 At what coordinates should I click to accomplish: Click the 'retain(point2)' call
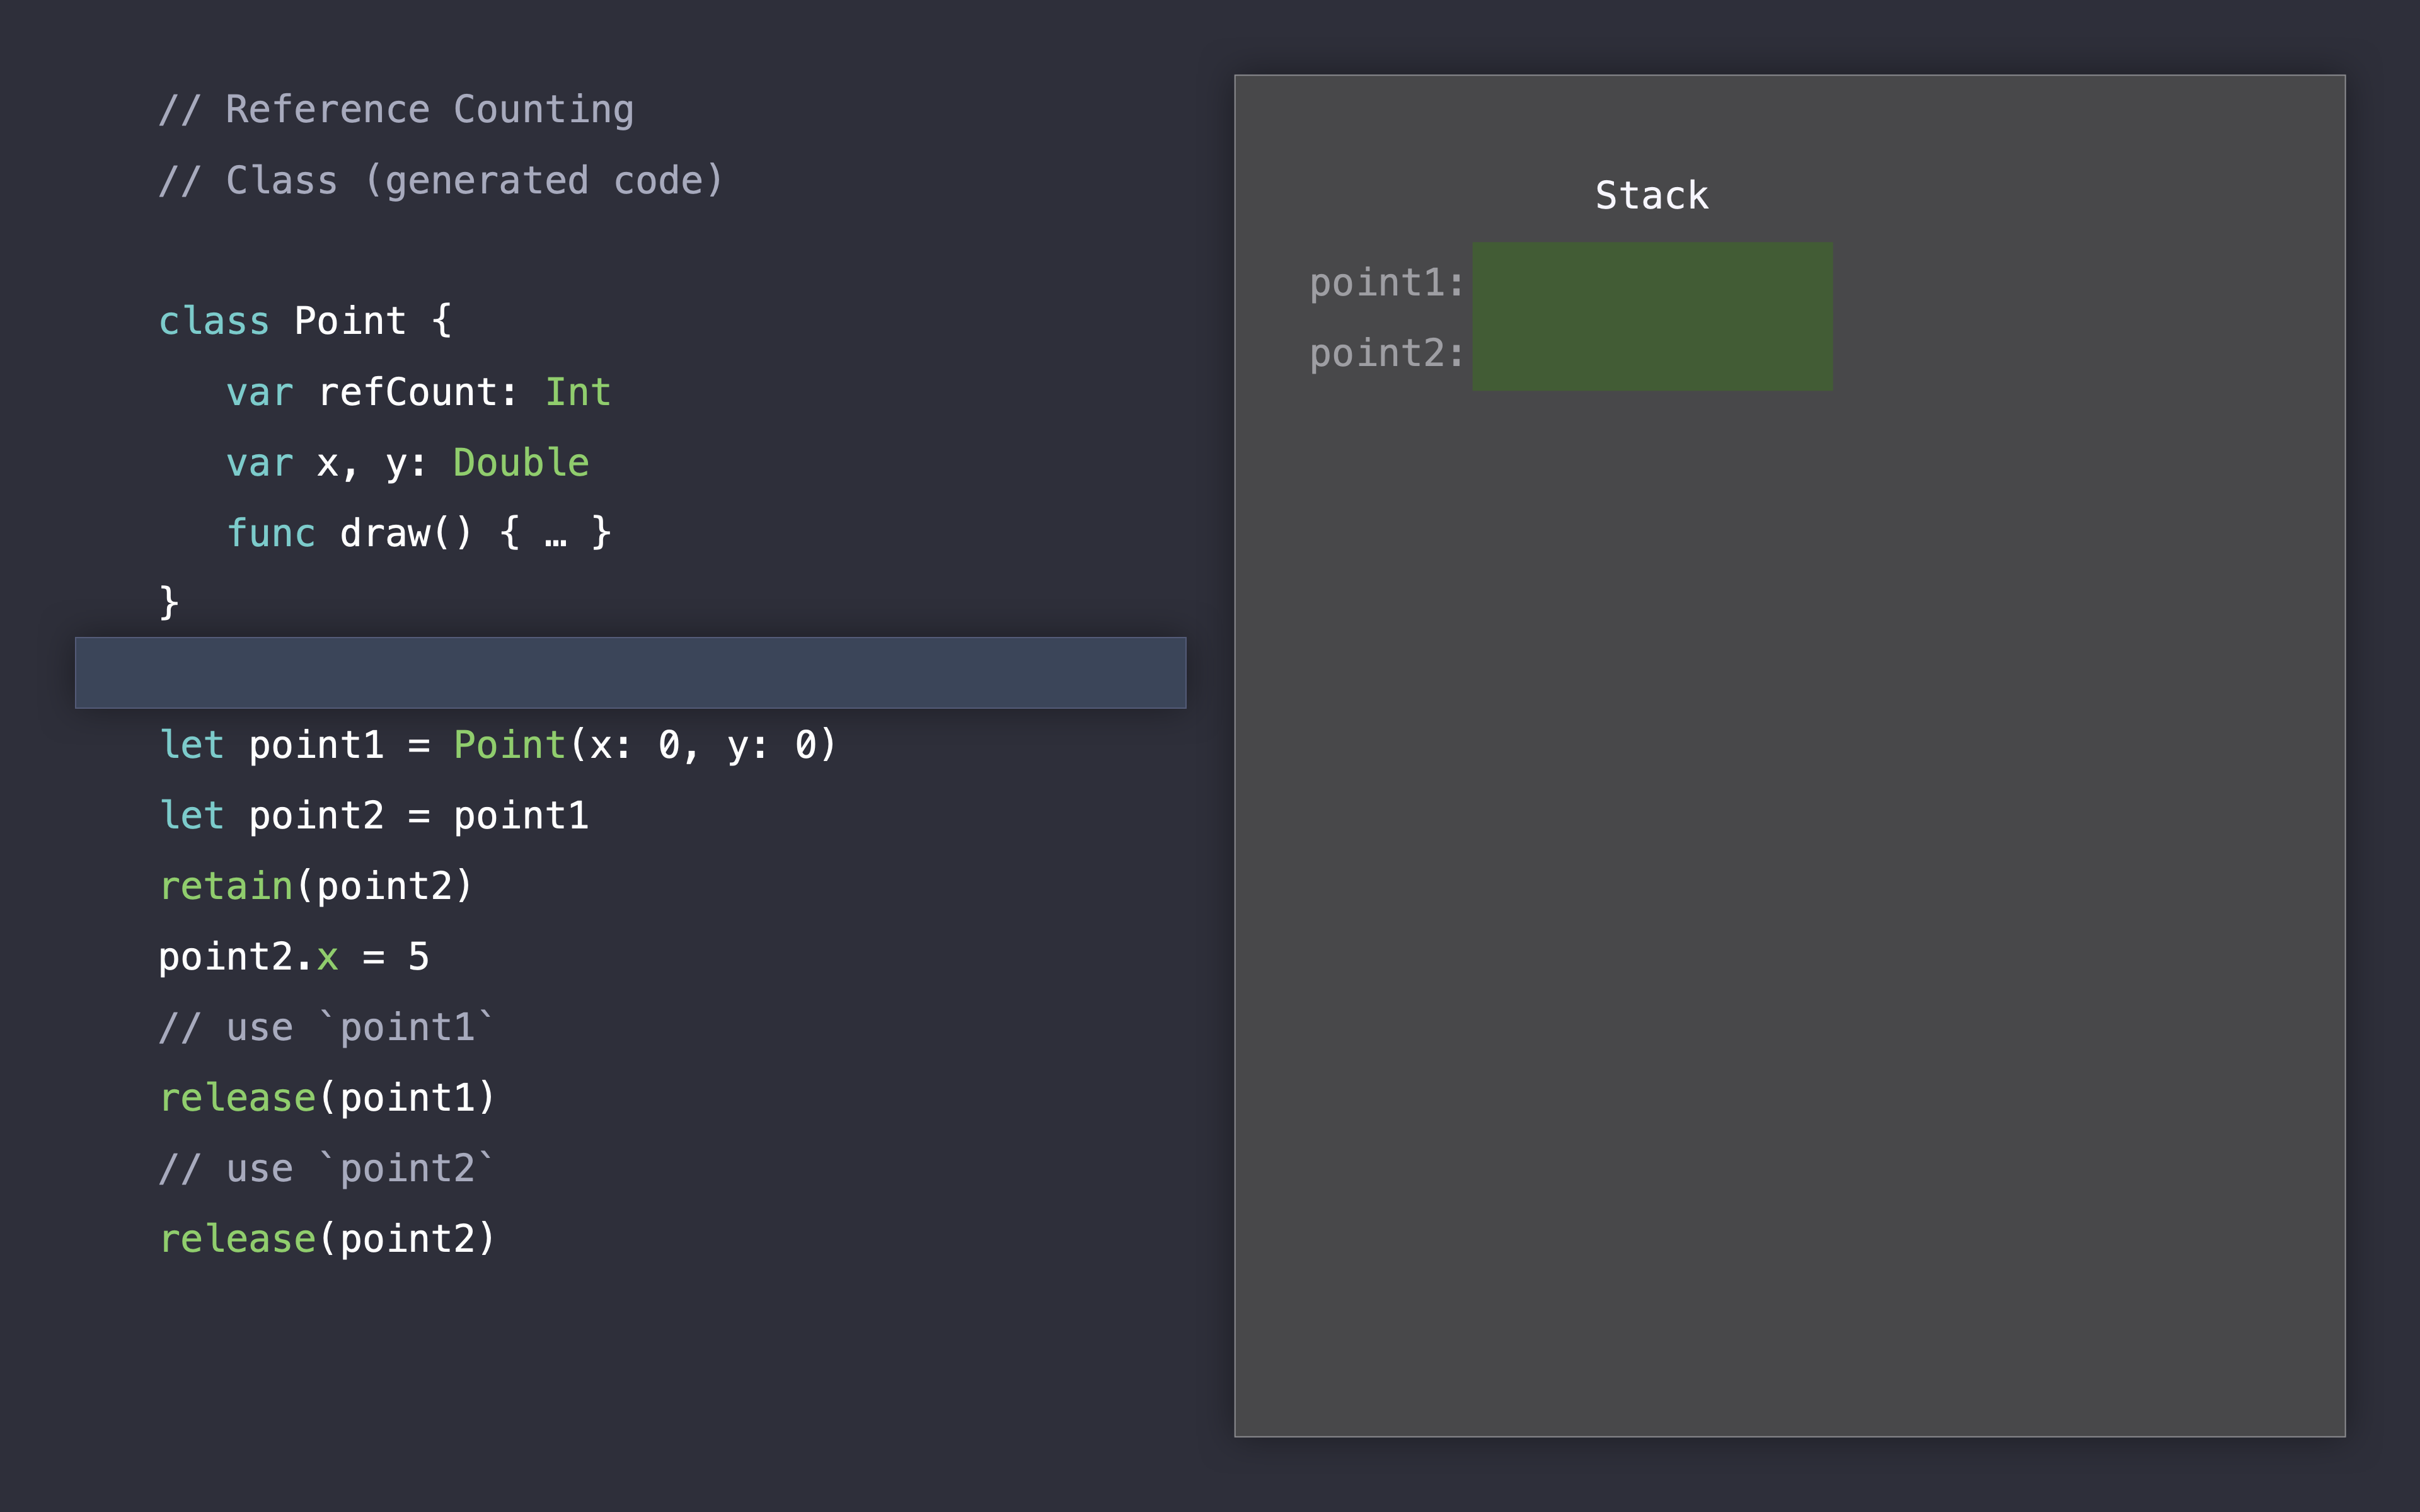[316, 886]
